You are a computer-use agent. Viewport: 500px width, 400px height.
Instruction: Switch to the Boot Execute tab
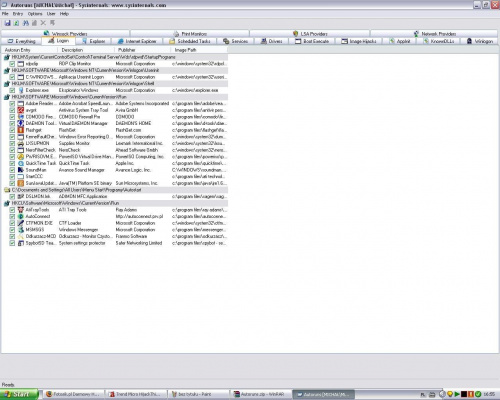click(312, 41)
